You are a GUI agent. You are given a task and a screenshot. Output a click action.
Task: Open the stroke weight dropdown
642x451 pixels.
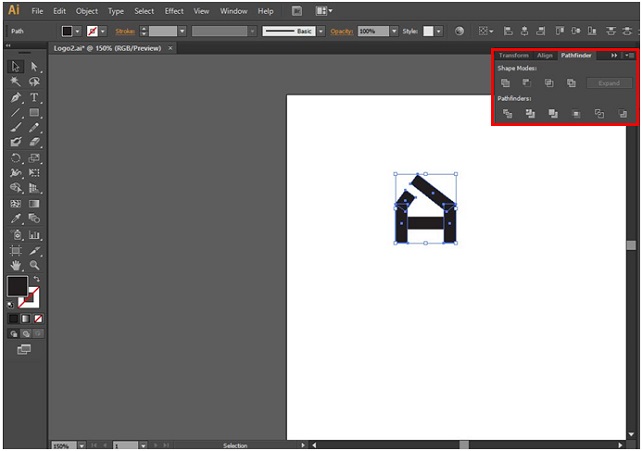tap(183, 31)
